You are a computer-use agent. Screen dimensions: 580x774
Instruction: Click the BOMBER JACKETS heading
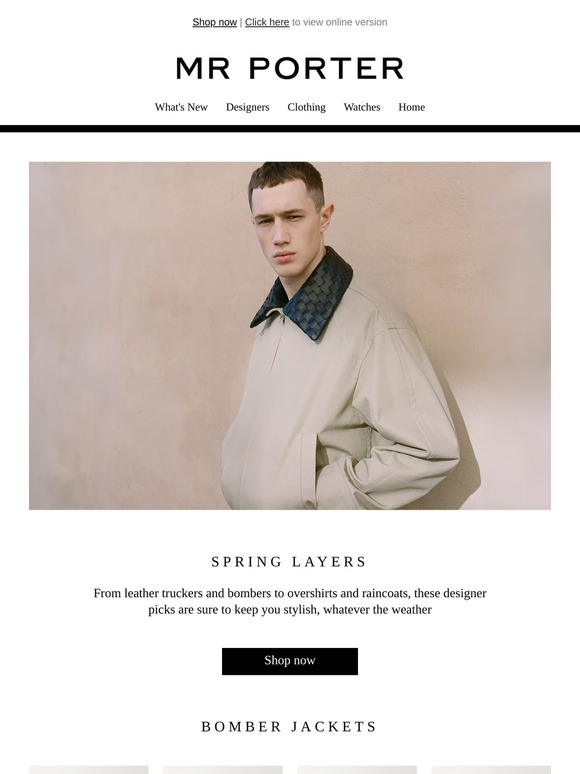pos(290,727)
